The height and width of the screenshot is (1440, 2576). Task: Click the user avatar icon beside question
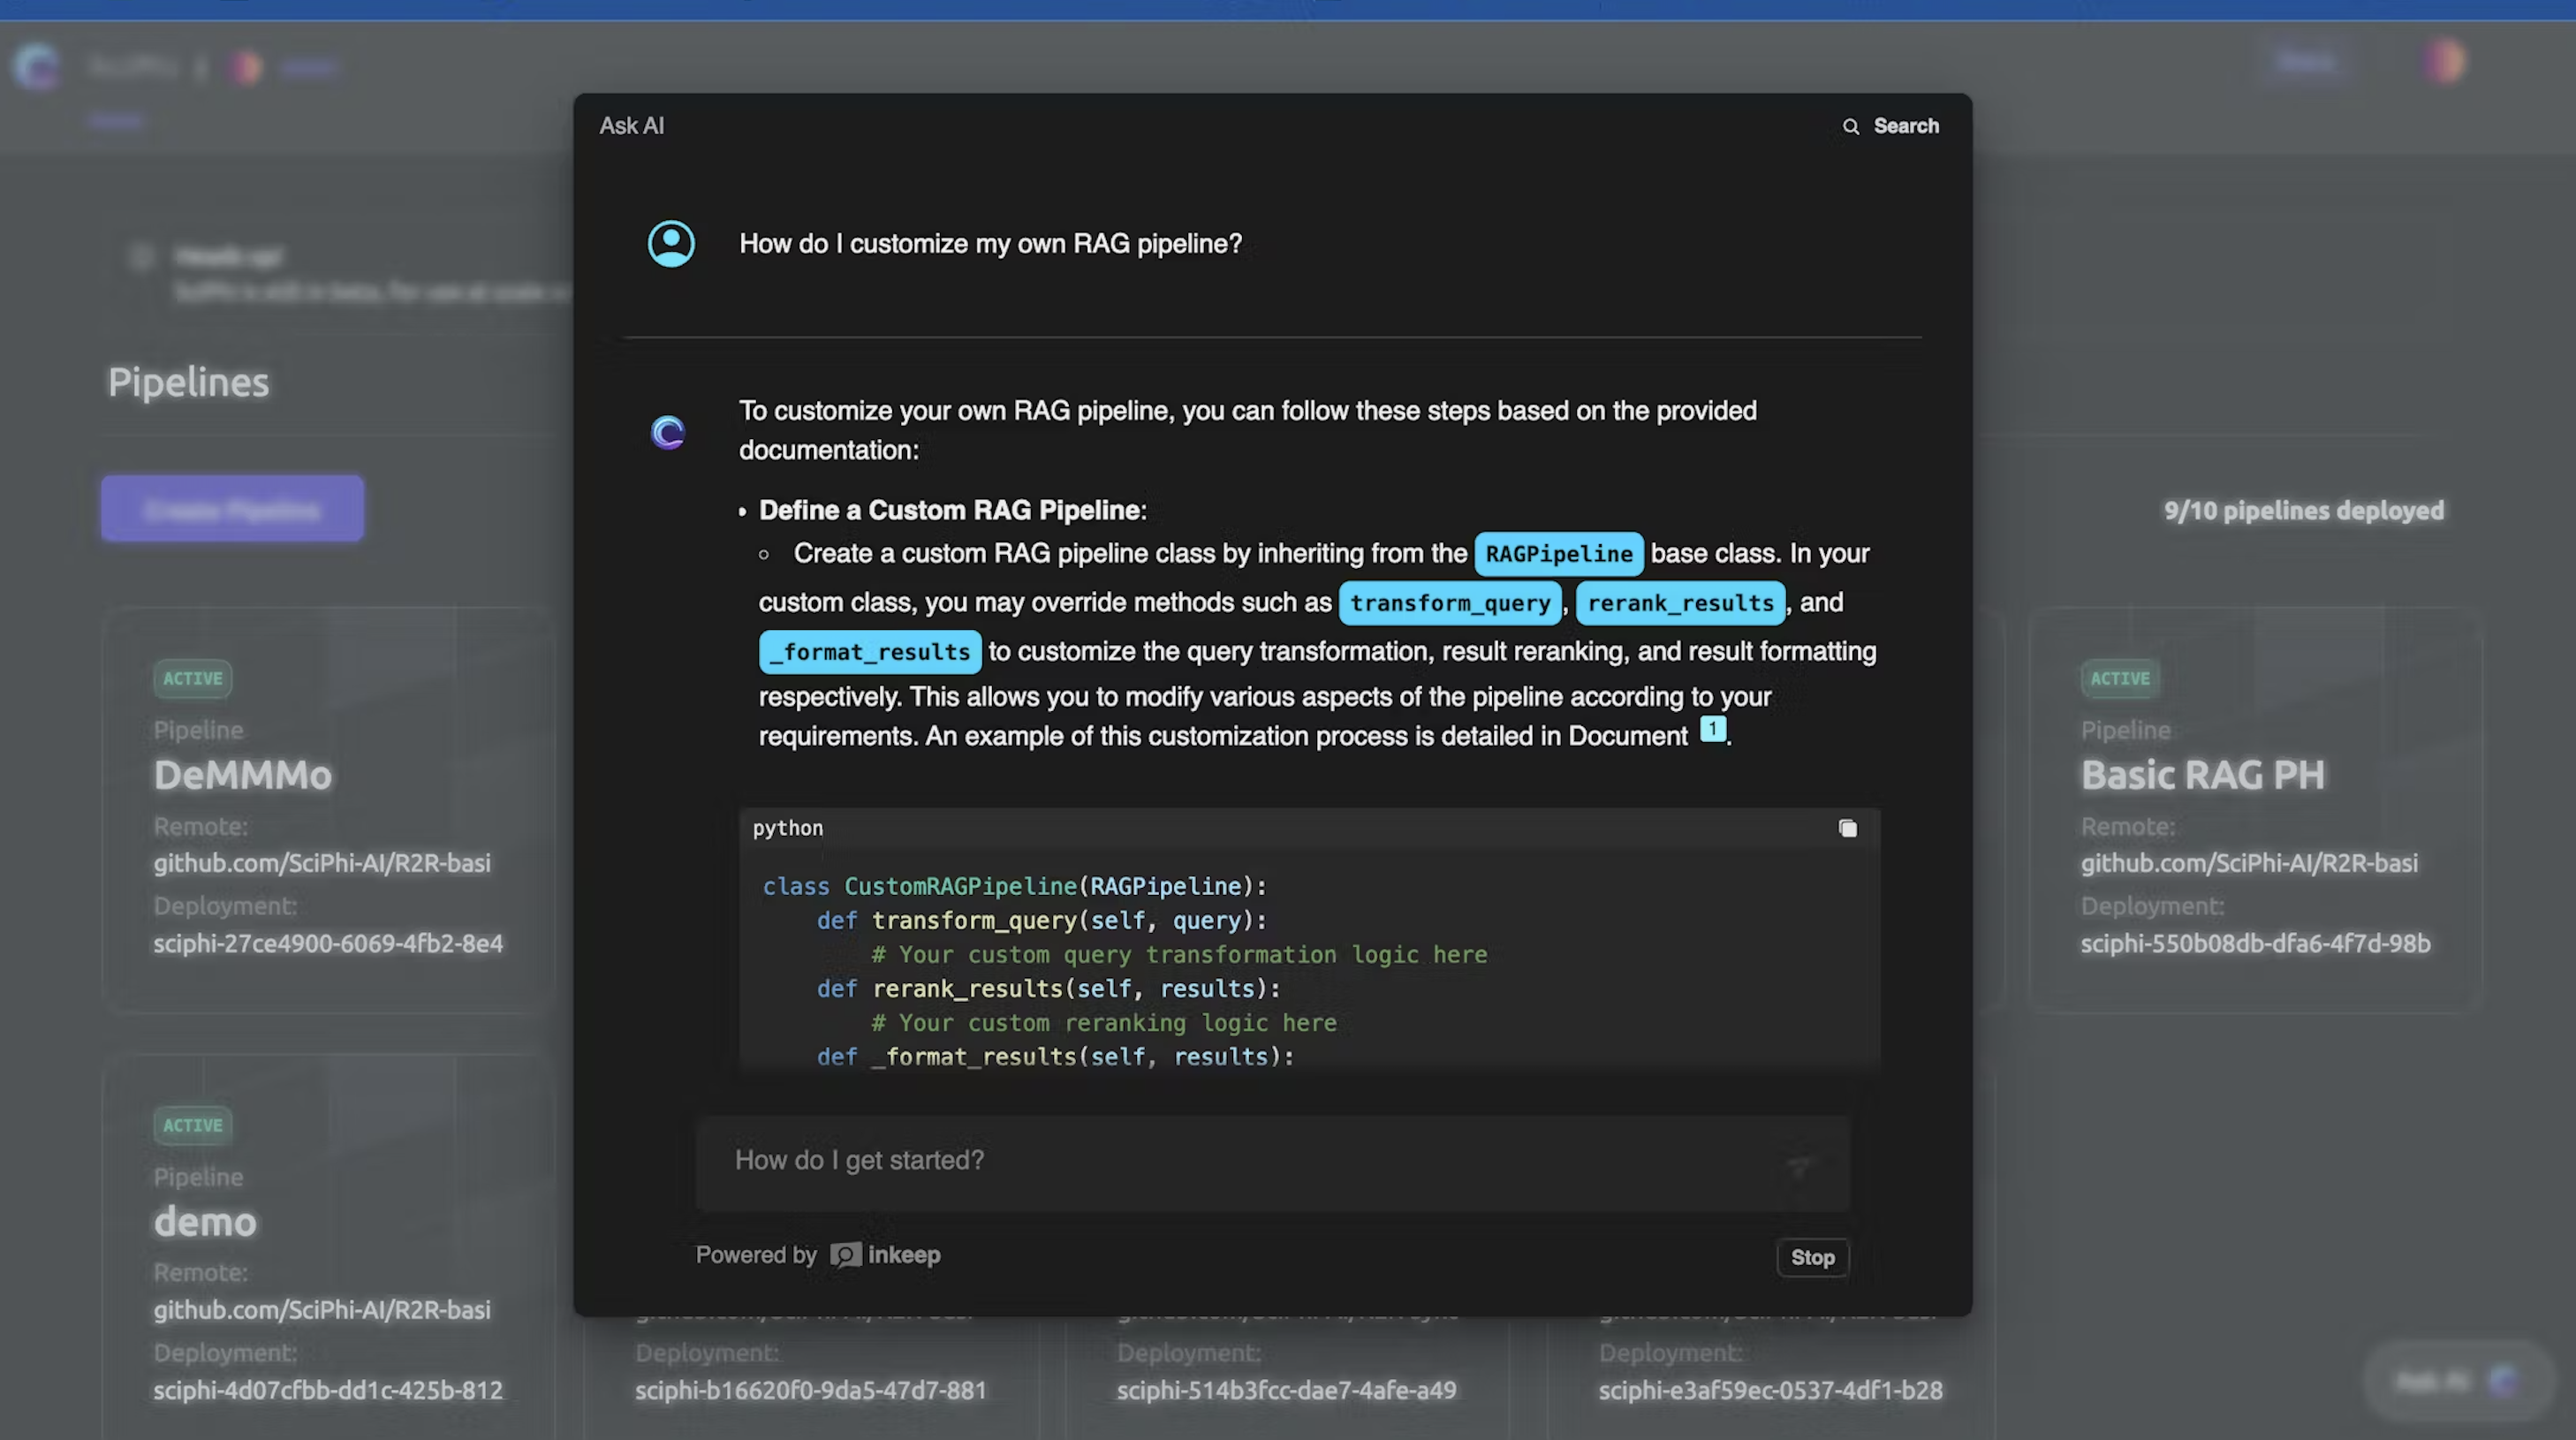[x=671, y=244]
